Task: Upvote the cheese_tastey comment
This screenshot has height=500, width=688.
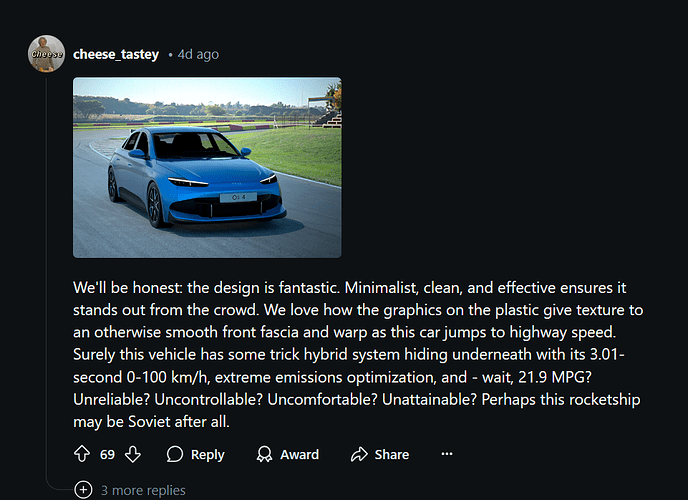Action: (82, 454)
